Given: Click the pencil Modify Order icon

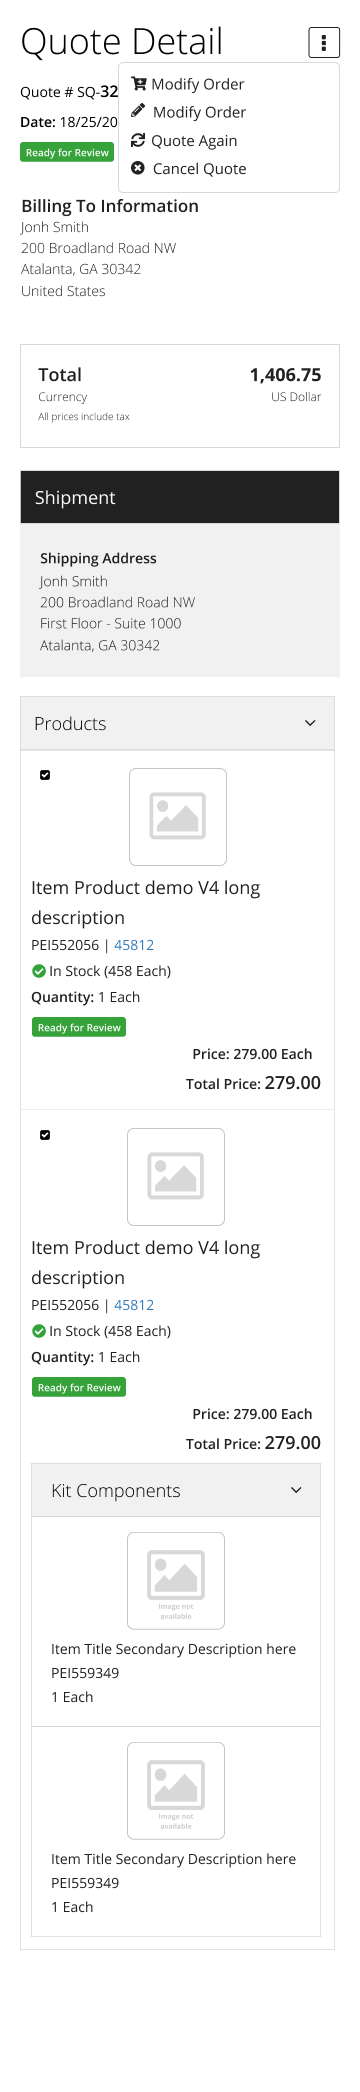Looking at the screenshot, I should click(x=139, y=111).
